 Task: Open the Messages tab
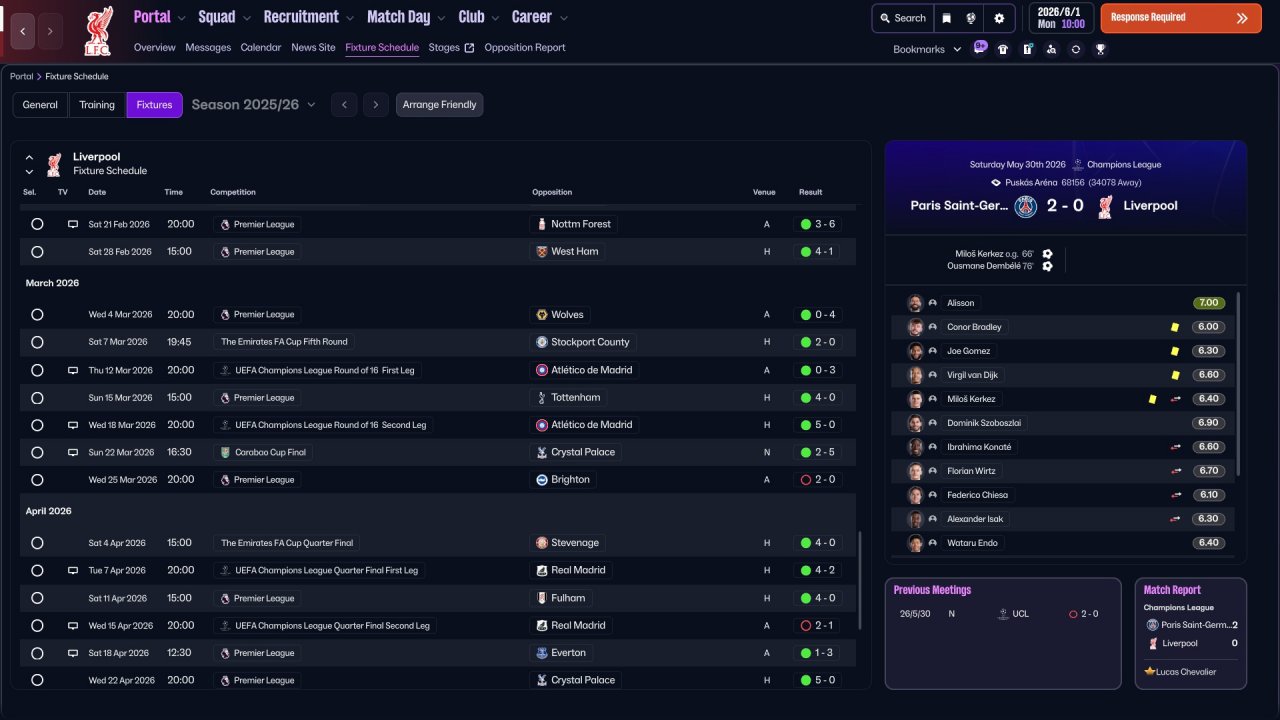point(208,47)
